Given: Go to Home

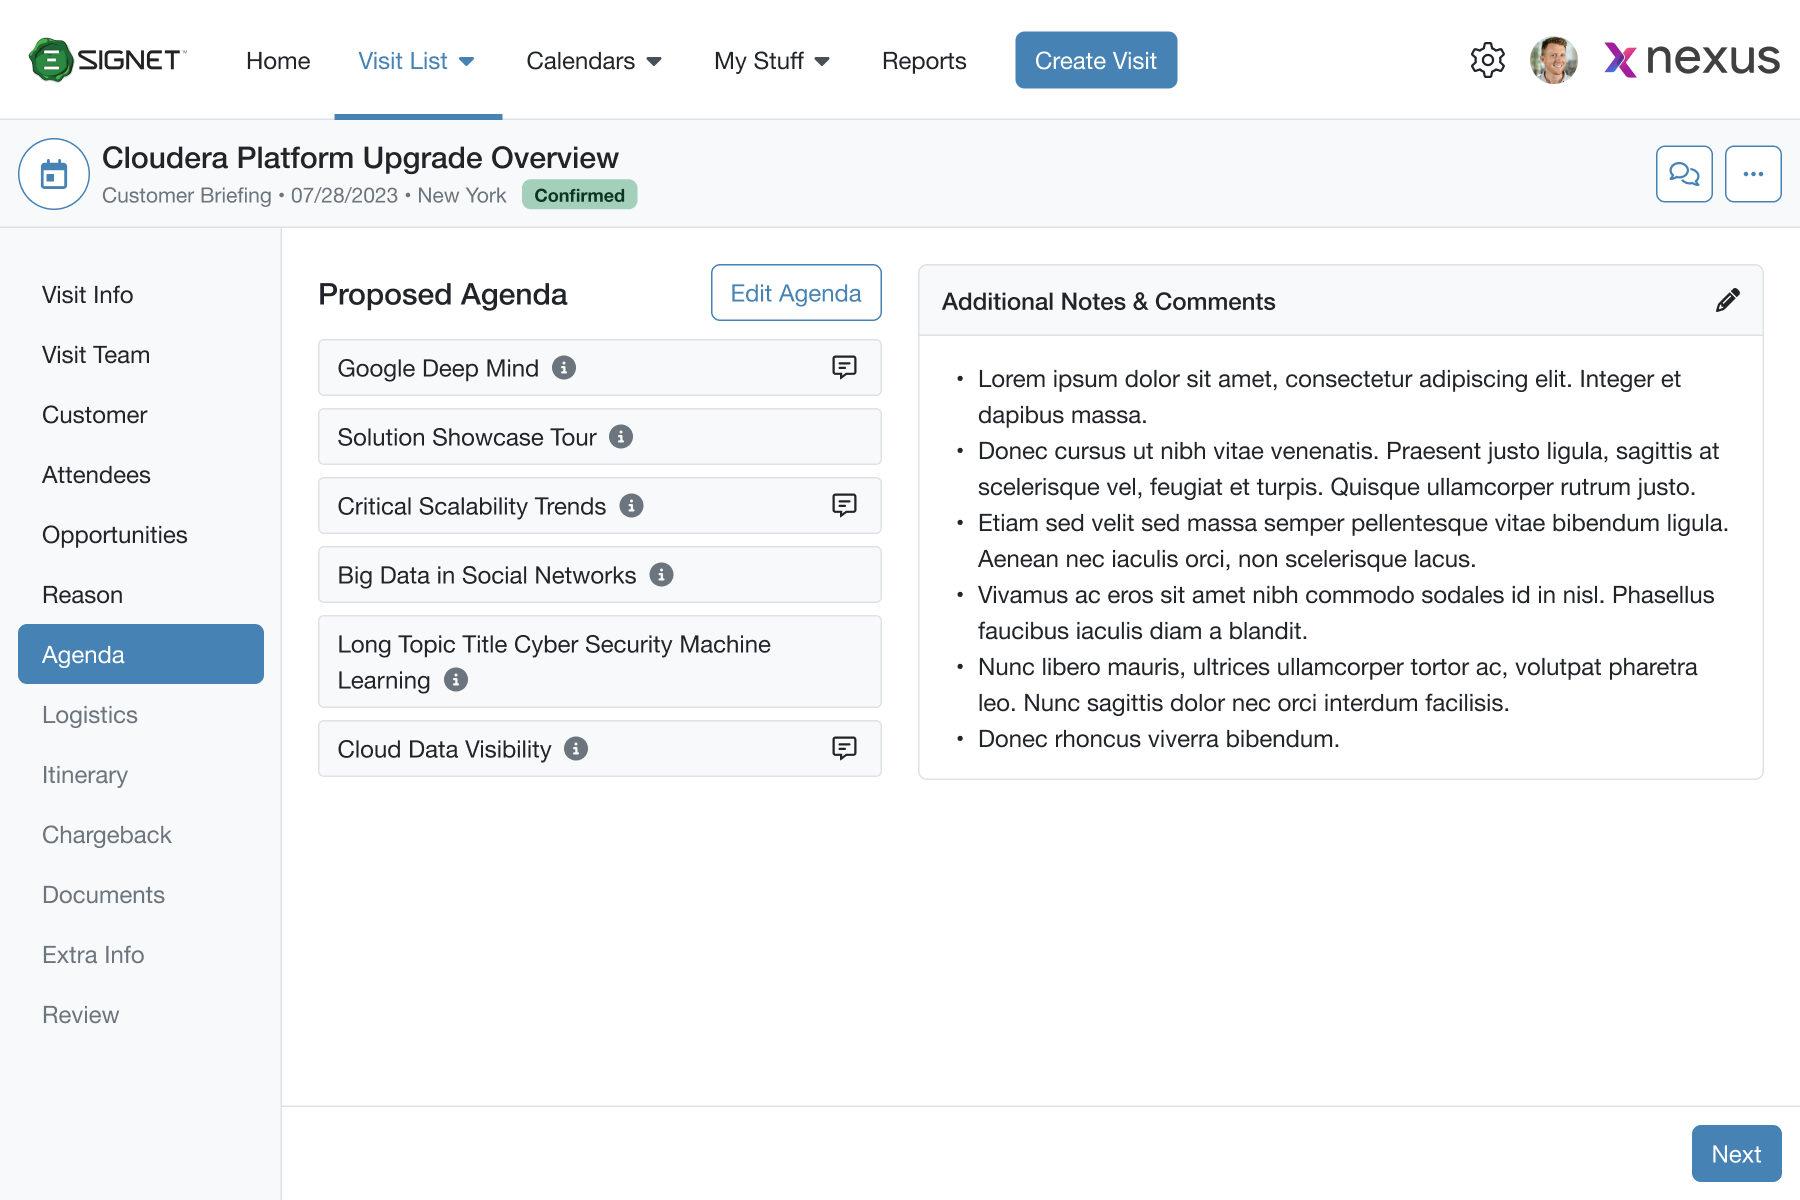Looking at the screenshot, I should tap(278, 61).
